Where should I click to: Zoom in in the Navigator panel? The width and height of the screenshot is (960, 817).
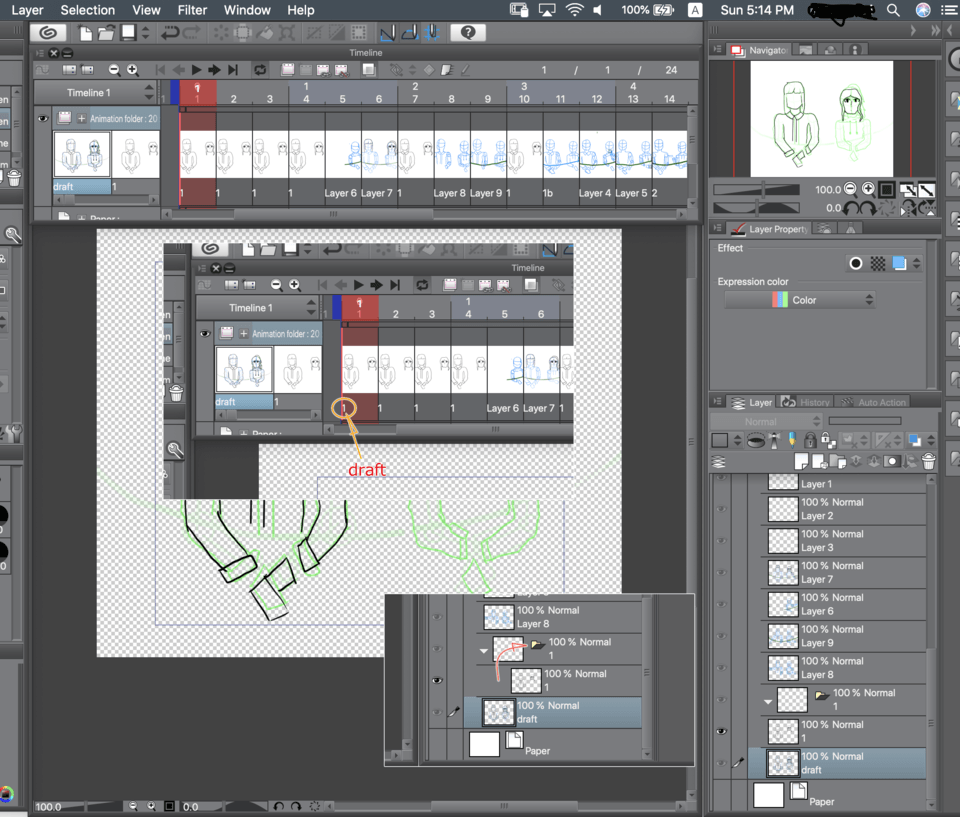[x=868, y=189]
